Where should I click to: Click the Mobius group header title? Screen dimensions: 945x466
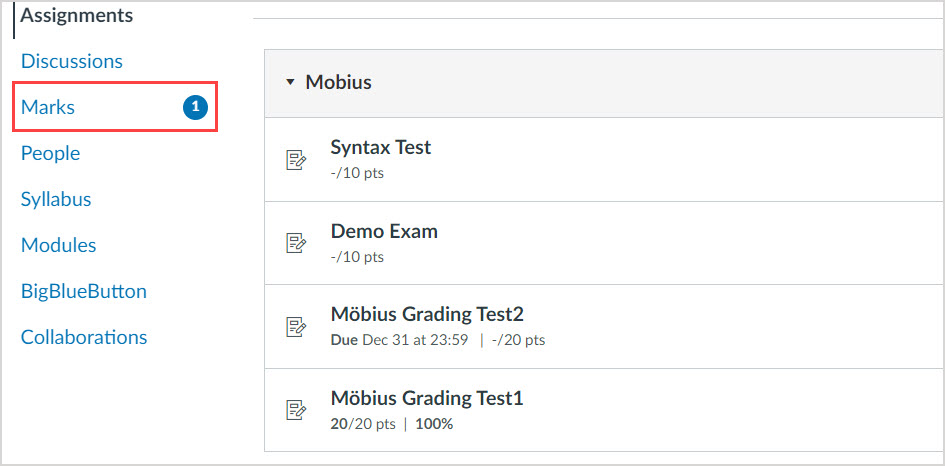pyautogui.click(x=339, y=82)
